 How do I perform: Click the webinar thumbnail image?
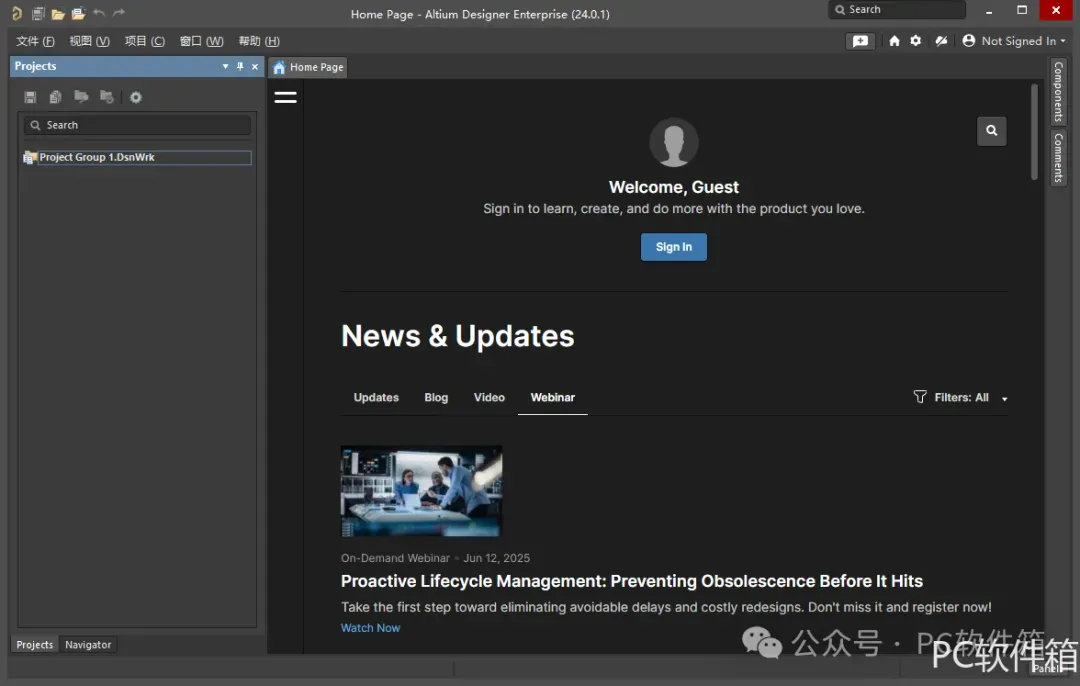tap(422, 490)
